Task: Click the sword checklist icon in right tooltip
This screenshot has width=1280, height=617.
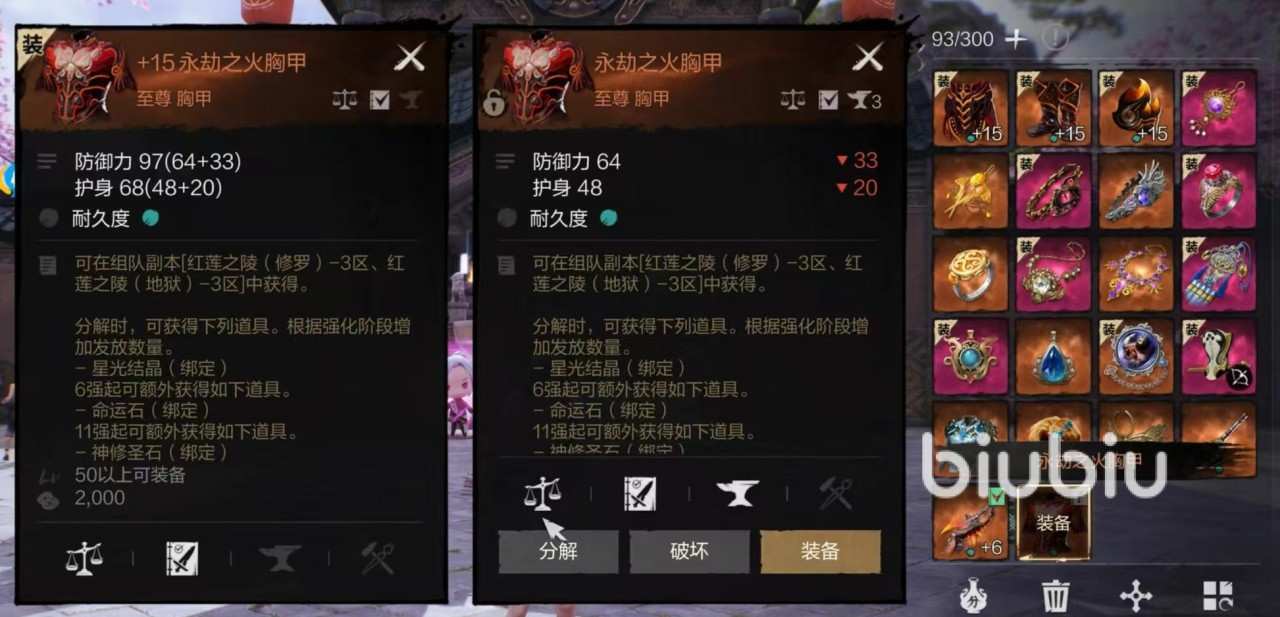Action: [640, 493]
